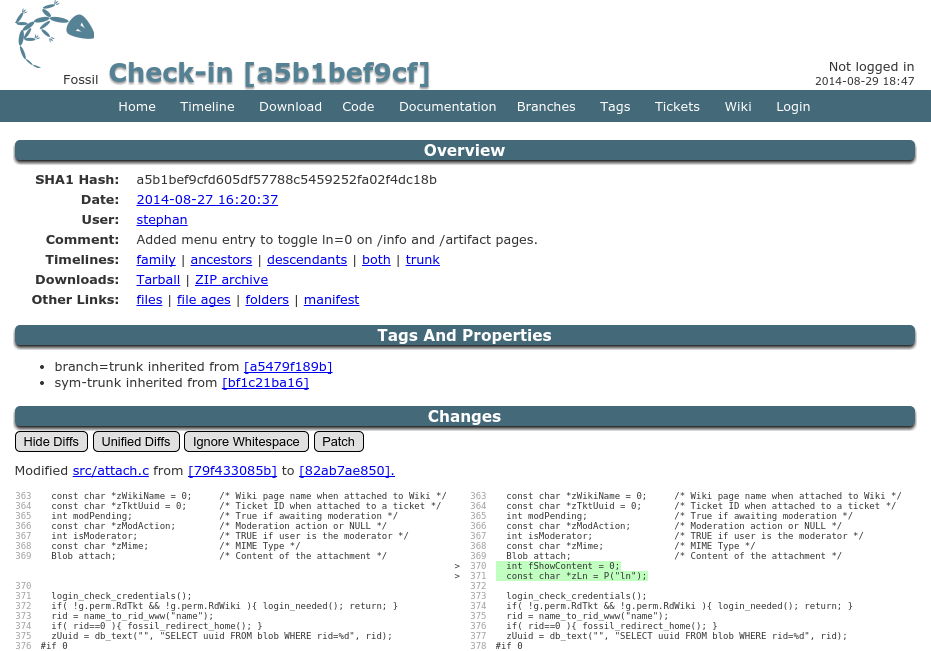Open the Documentation menu item

(x=448, y=107)
